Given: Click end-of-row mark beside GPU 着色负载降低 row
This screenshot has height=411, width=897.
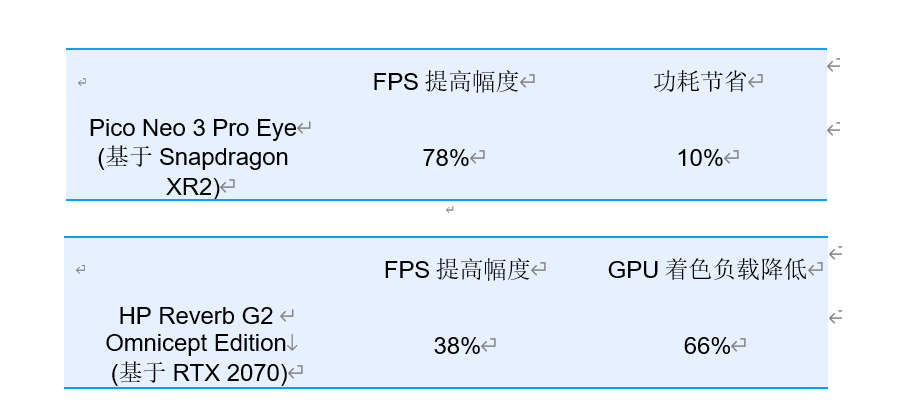Looking at the screenshot, I should (835, 252).
